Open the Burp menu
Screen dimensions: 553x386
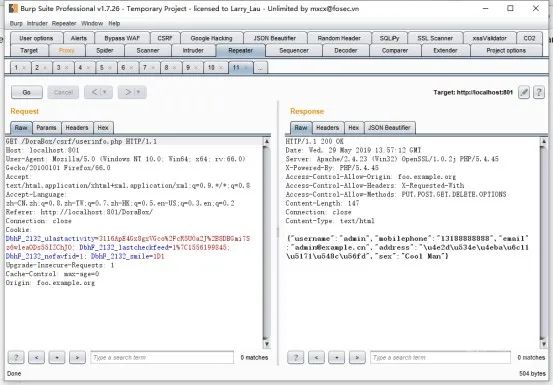click(16, 24)
